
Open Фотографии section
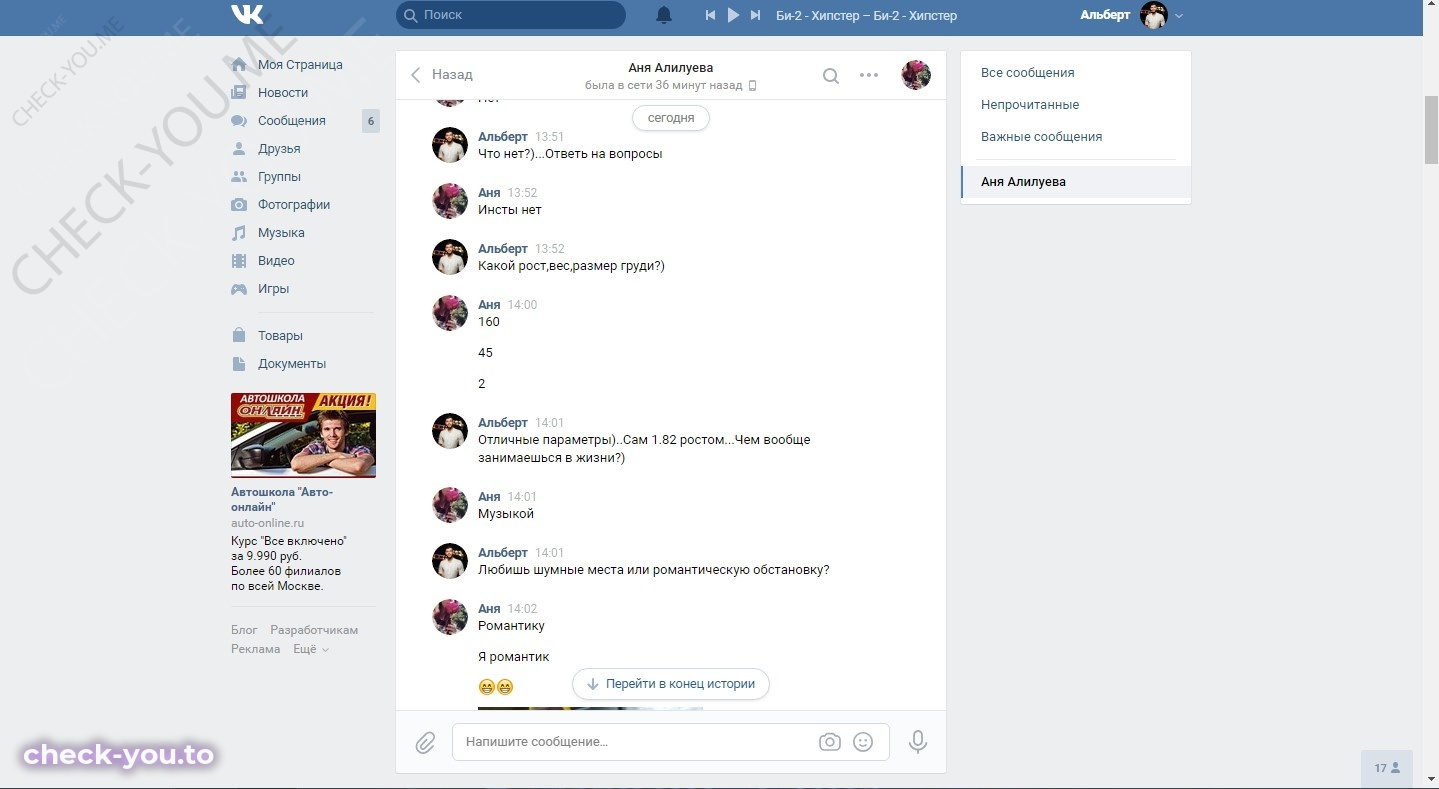[x=294, y=204]
